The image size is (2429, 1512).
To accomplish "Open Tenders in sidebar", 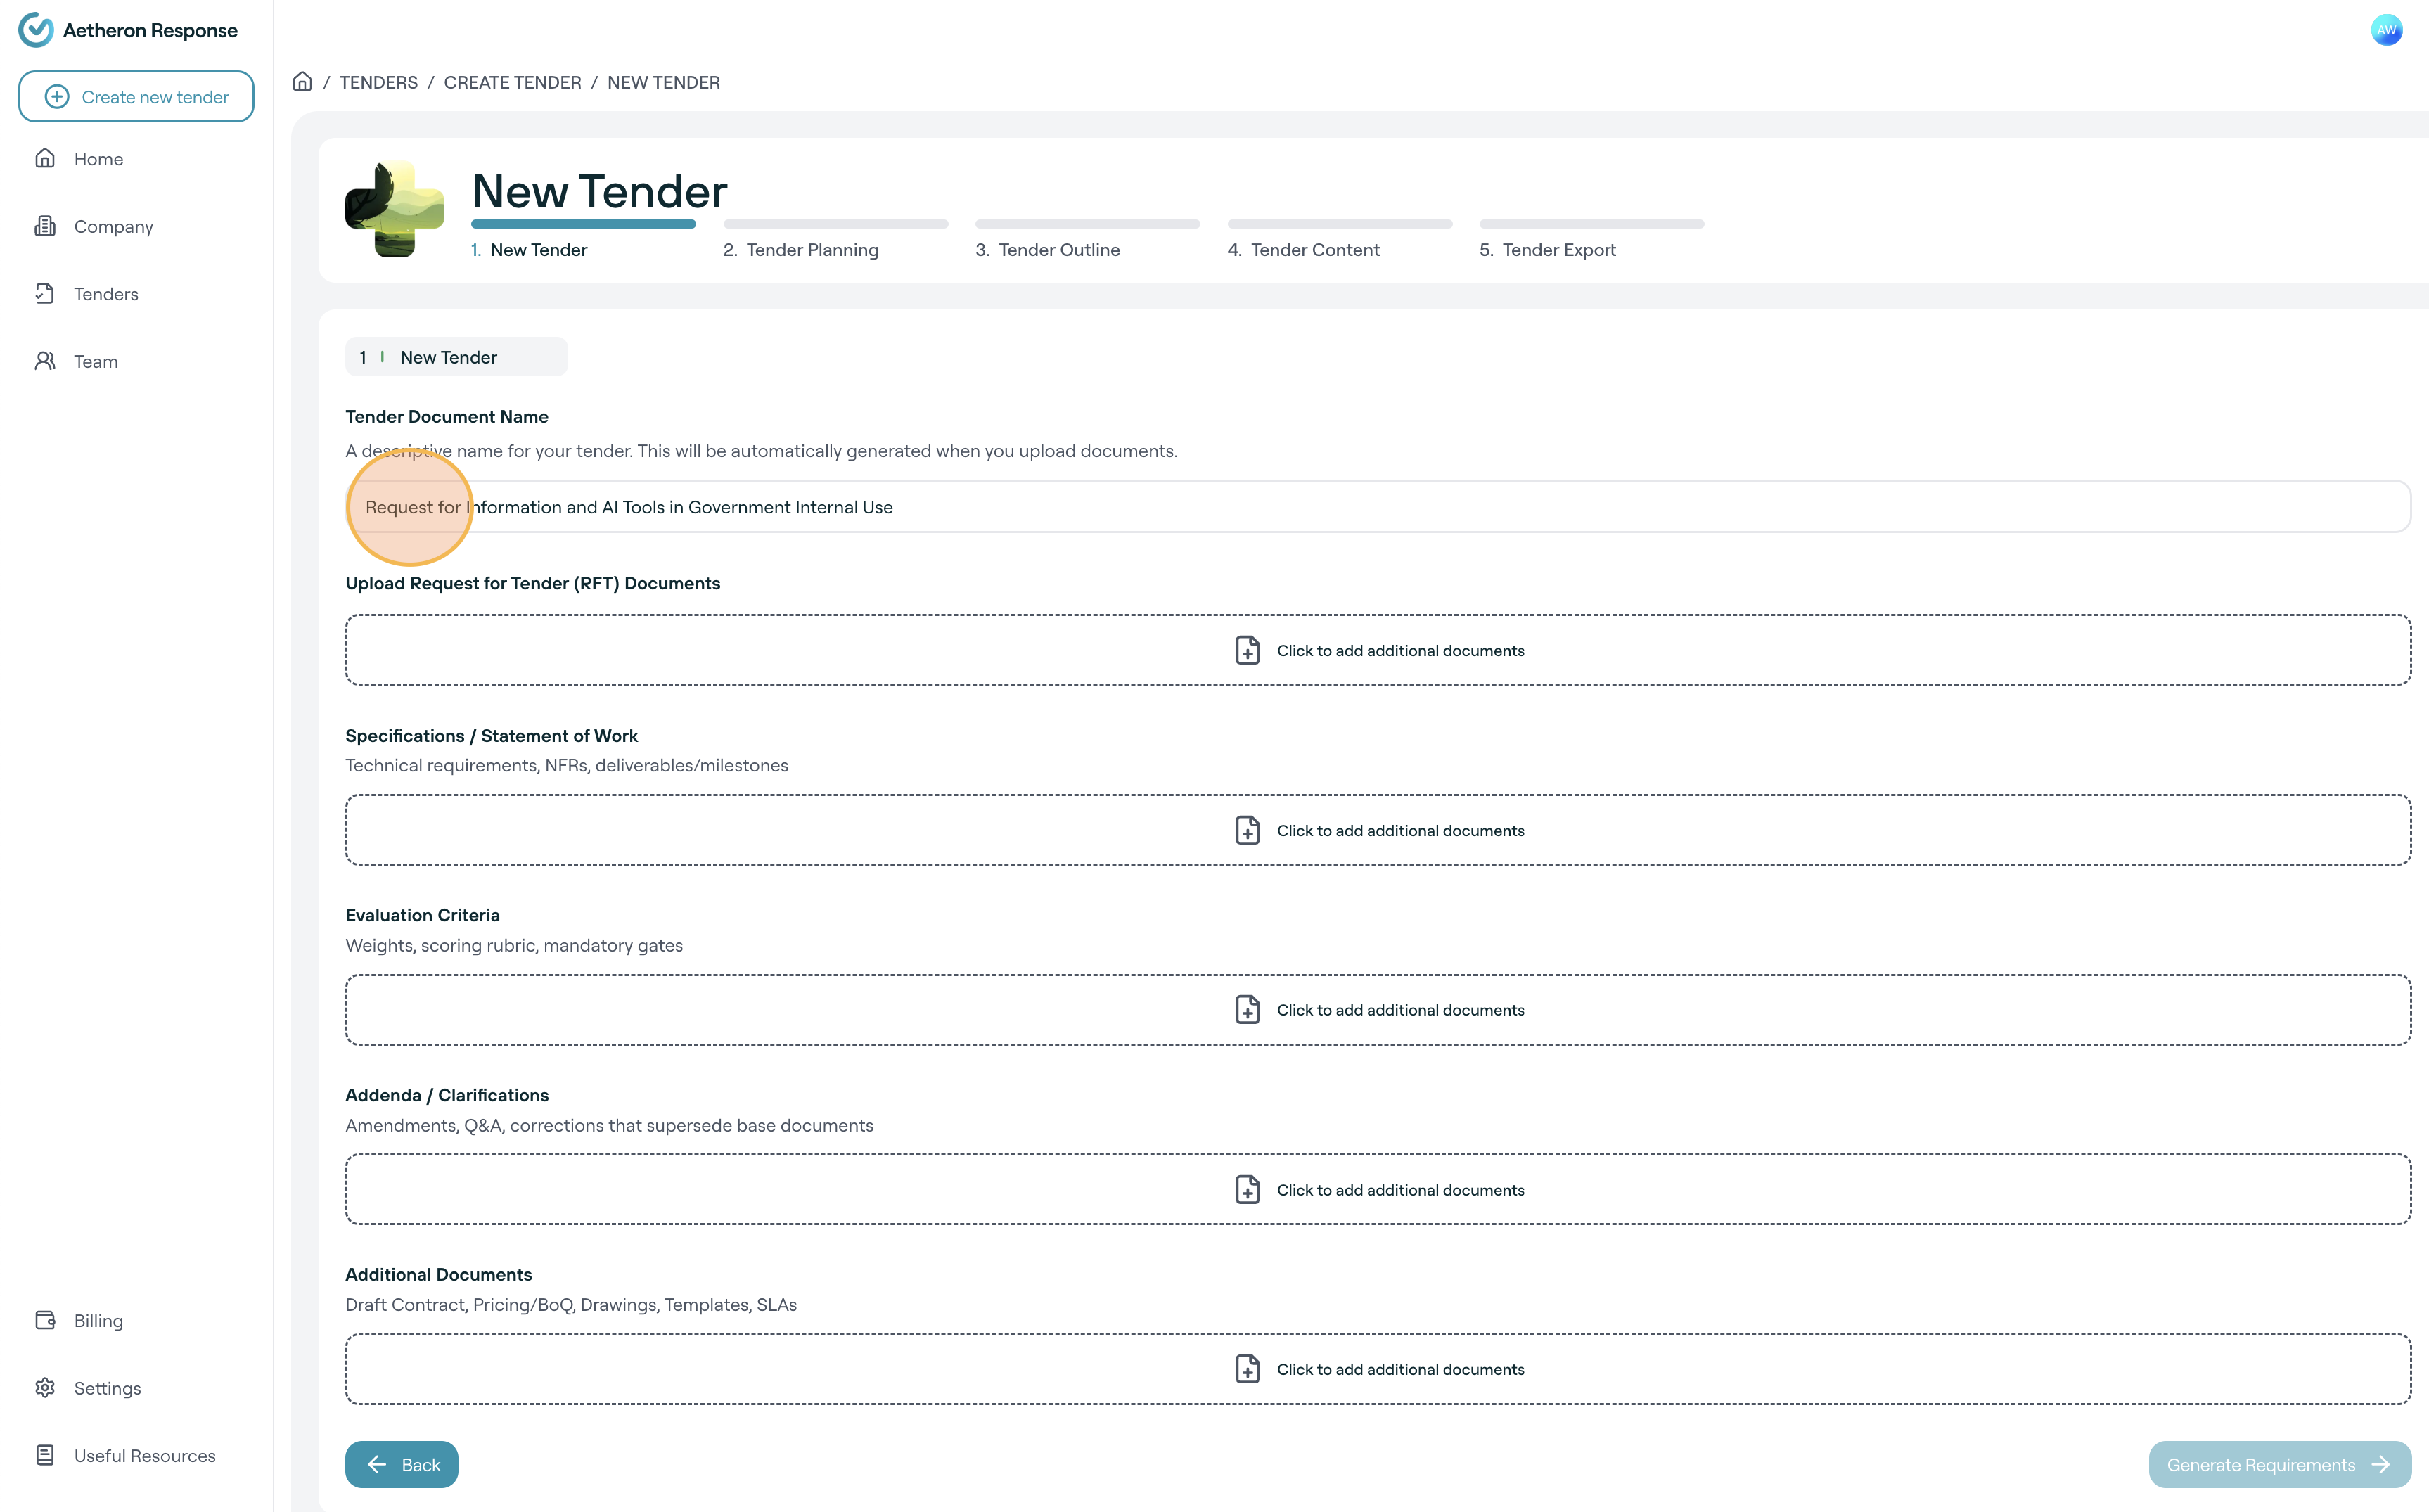I will (x=105, y=294).
